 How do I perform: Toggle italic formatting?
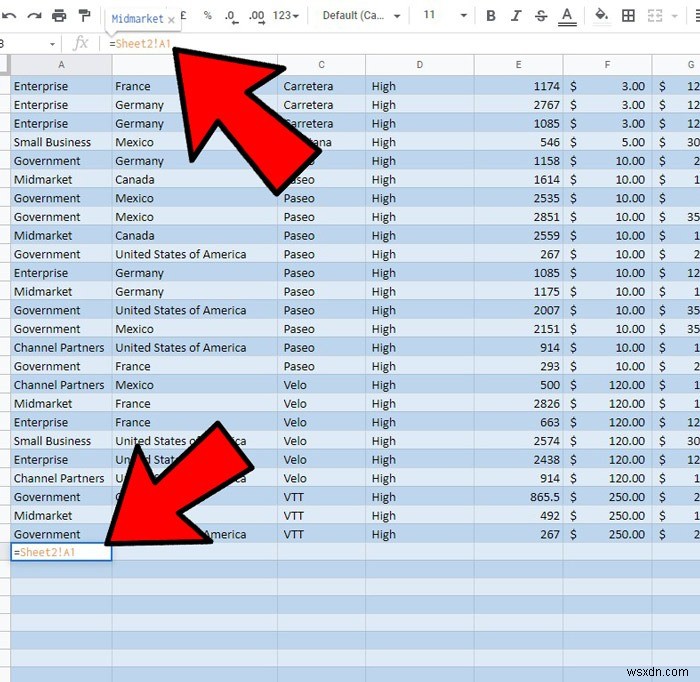pyautogui.click(x=516, y=16)
